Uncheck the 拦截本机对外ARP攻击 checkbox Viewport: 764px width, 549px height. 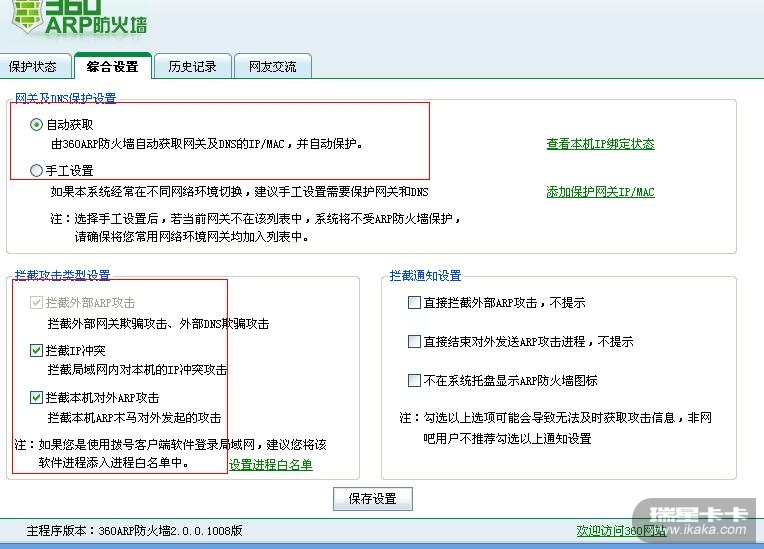click(36, 398)
